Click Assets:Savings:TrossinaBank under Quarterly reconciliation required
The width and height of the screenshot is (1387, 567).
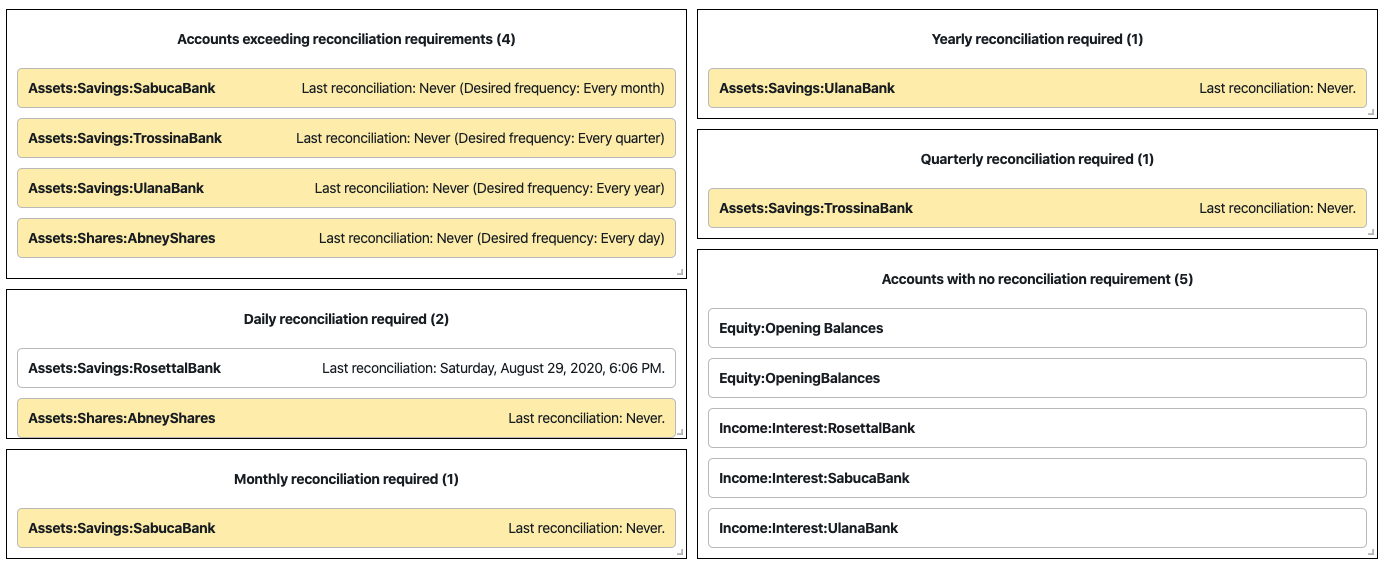tap(1037, 208)
